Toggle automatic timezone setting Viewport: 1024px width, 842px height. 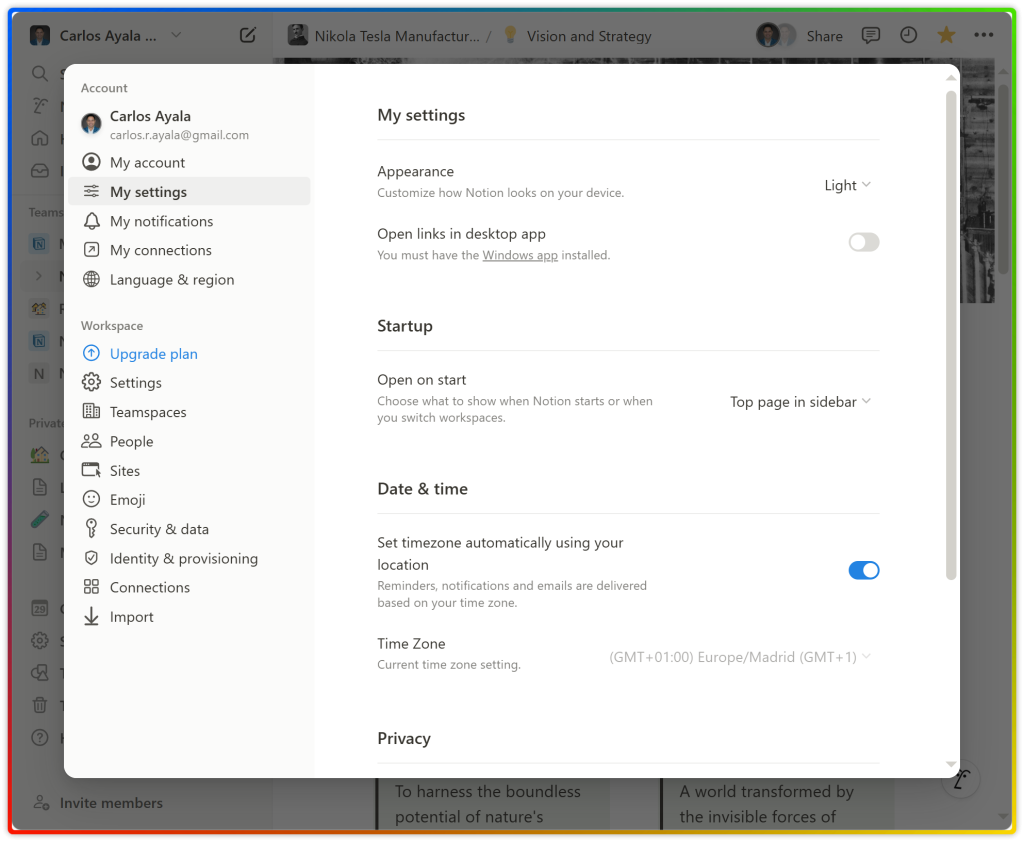tap(863, 570)
